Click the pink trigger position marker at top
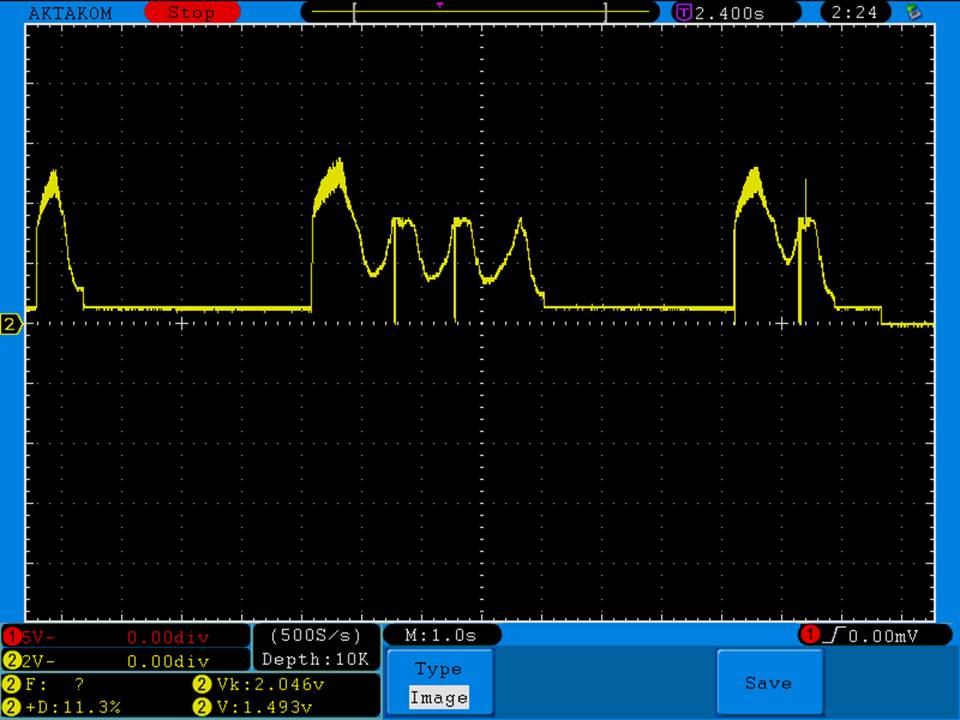This screenshot has width=960, height=720. (x=439, y=5)
